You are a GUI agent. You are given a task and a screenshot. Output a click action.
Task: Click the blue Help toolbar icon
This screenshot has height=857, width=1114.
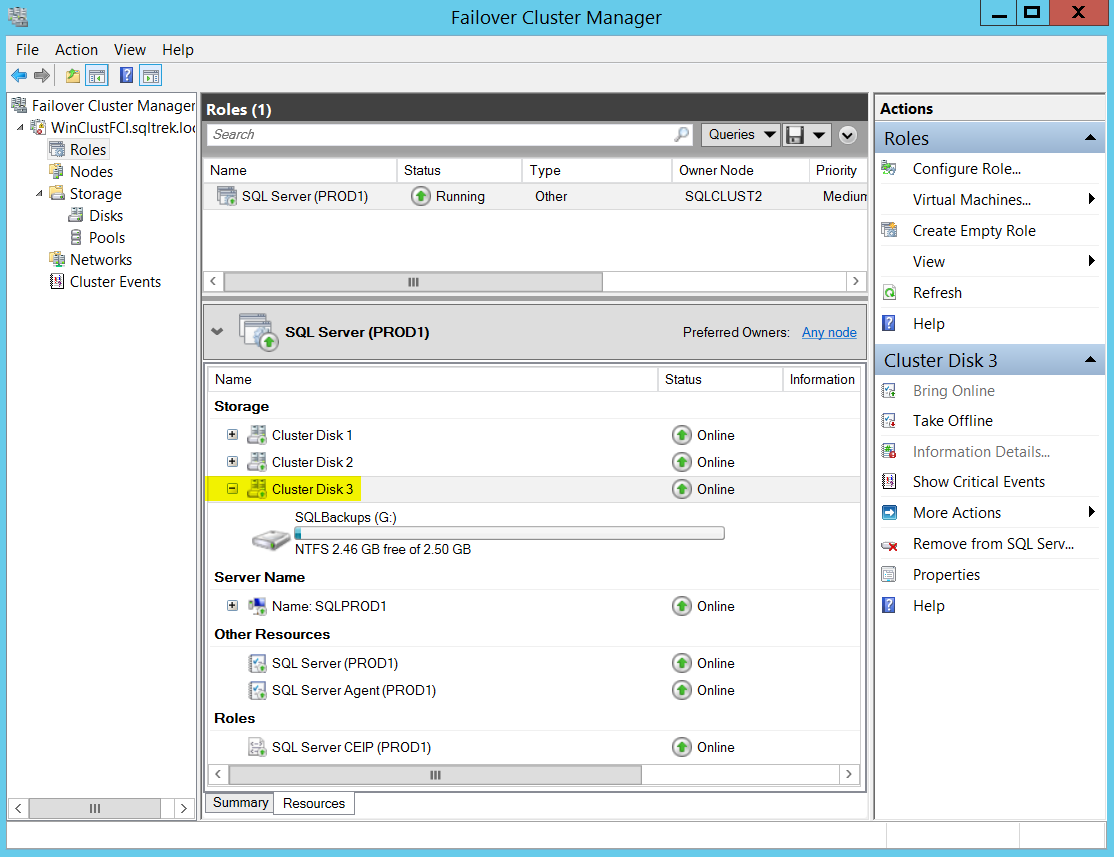tap(126, 75)
